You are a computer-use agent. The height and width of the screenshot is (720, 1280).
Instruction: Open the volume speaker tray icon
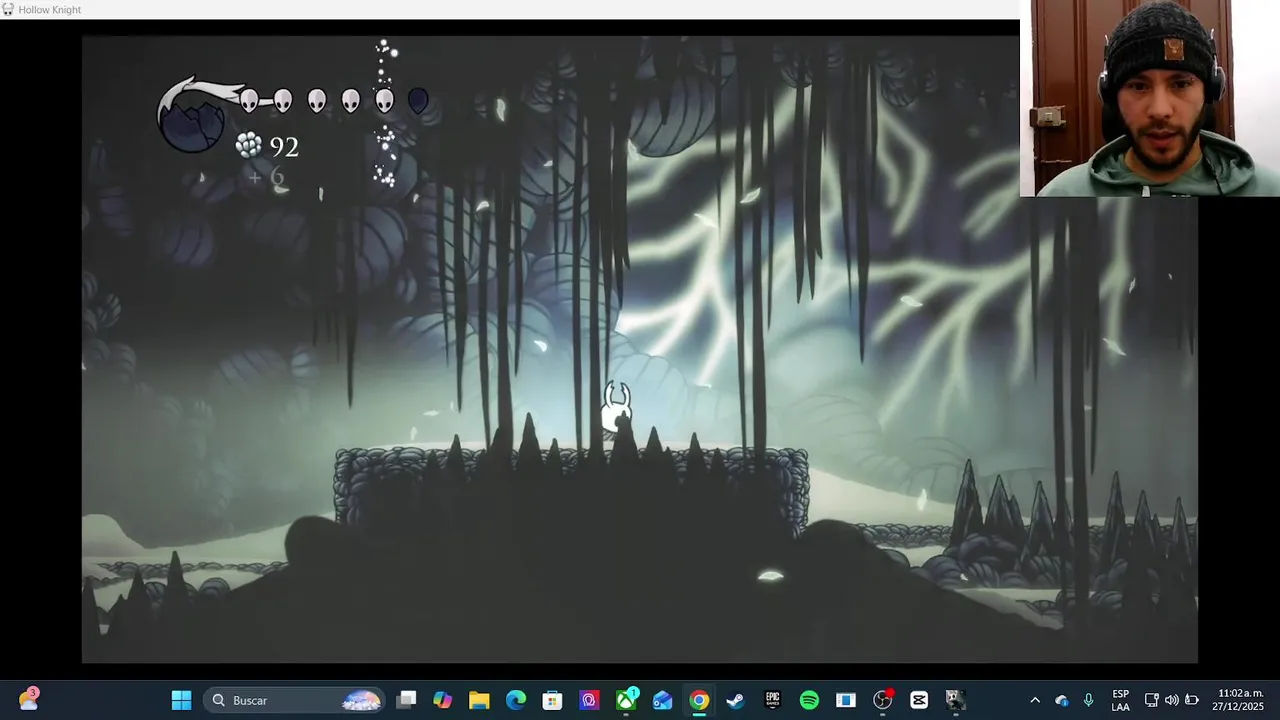click(x=1171, y=700)
